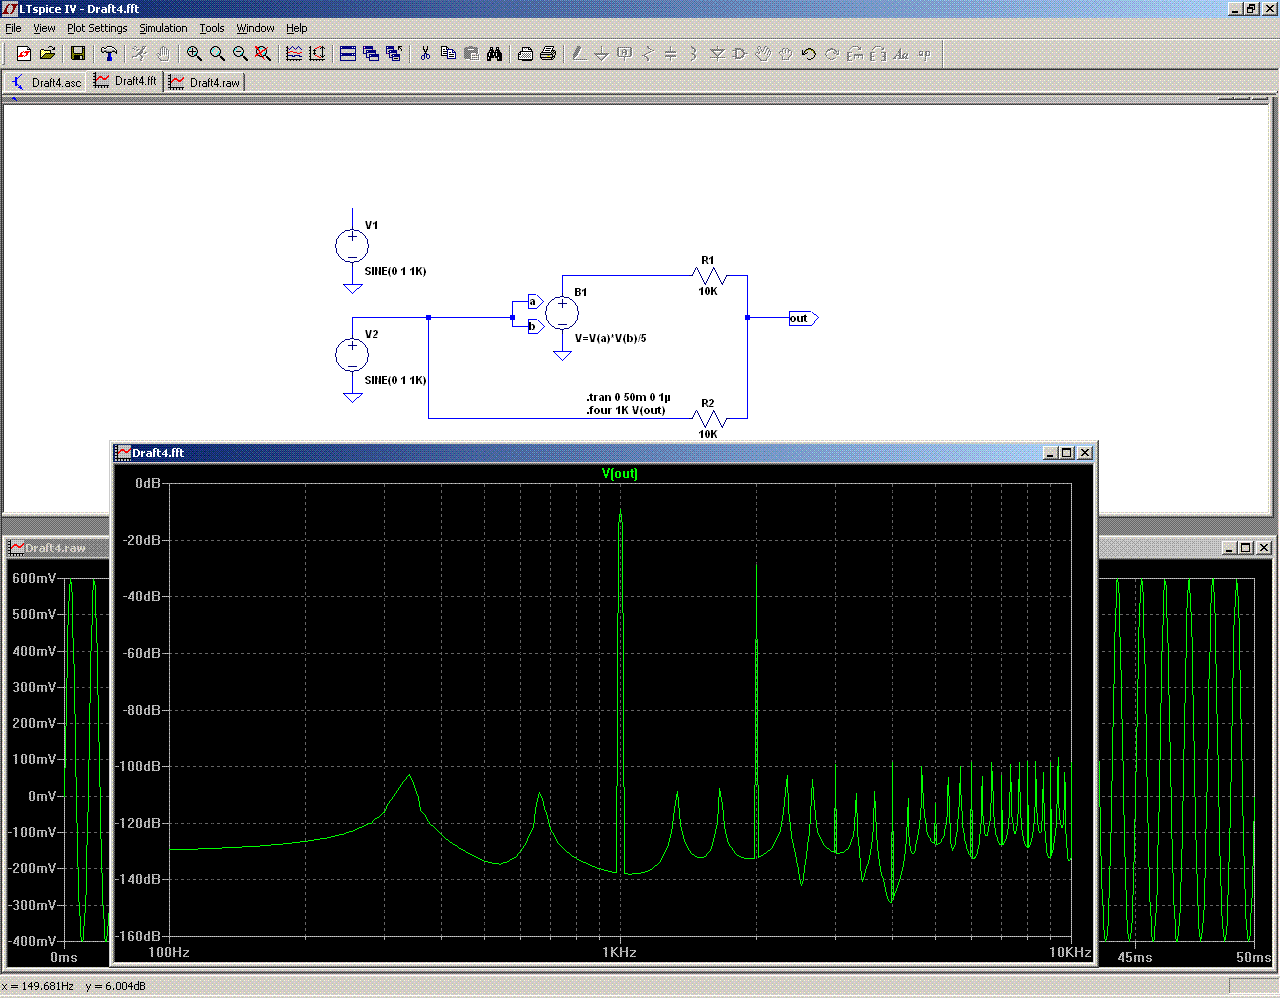Open the Plot Settings menu
This screenshot has height=998, width=1280.
tap(97, 28)
